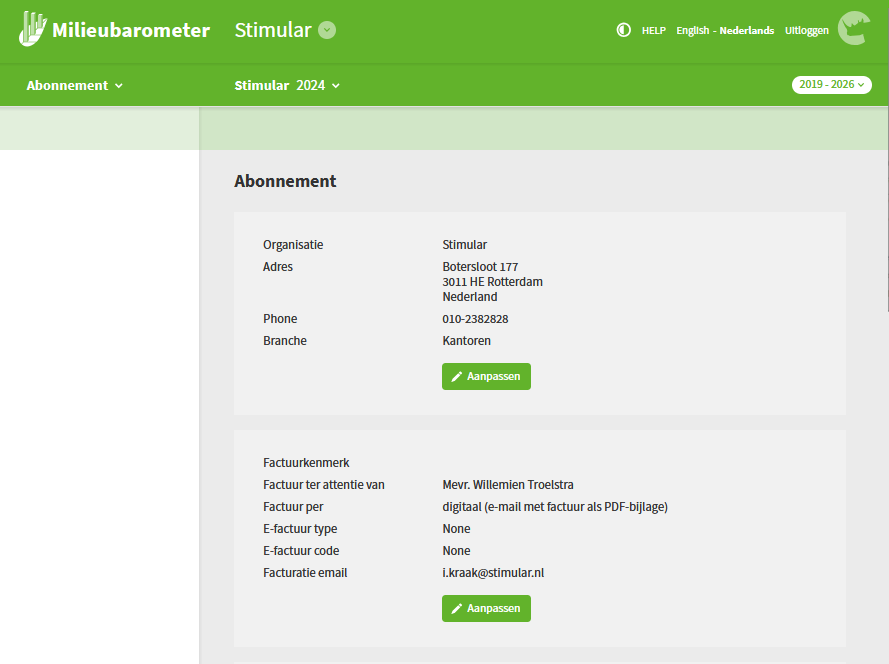
Task: Open the HELP link
Action: [653, 31]
